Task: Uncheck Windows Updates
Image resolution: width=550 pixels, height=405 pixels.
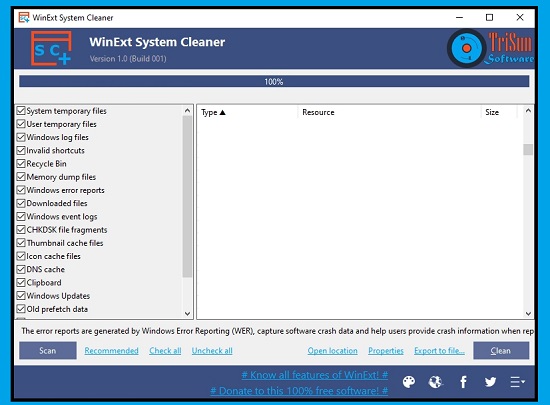Action: 21,296
